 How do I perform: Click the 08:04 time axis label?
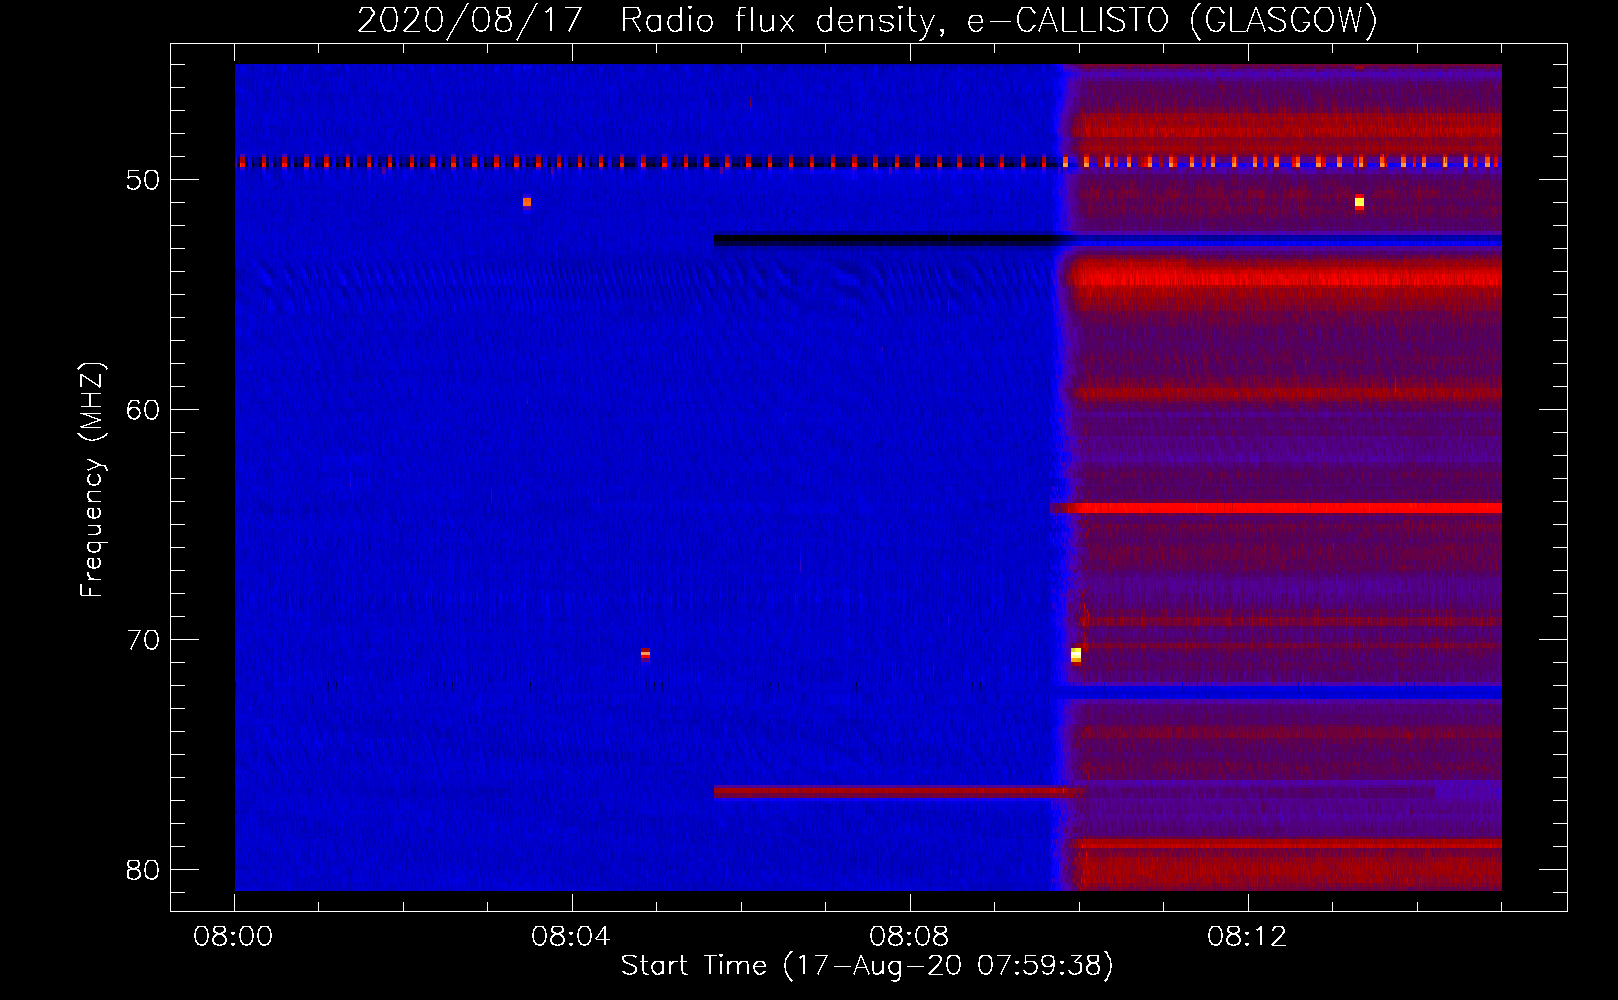tap(571, 937)
